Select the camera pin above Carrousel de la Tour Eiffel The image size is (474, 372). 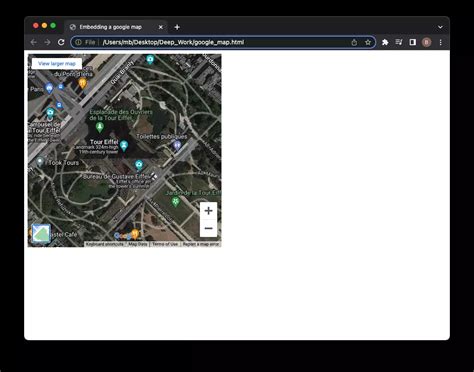pos(50,112)
